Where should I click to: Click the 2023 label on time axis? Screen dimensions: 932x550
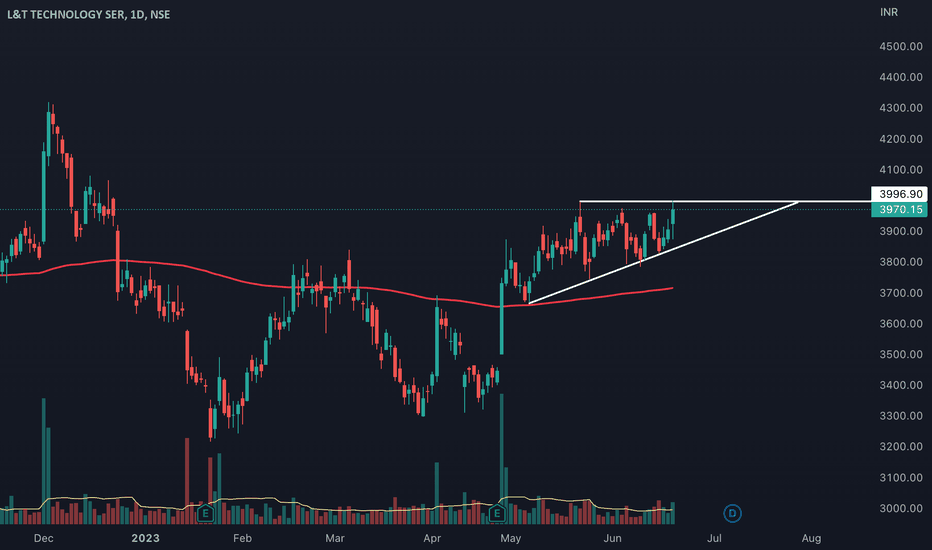coord(146,538)
